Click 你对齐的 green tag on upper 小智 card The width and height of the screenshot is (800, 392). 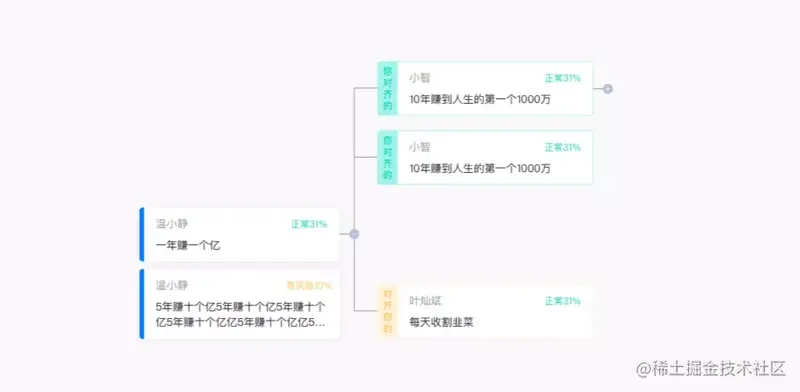point(388,88)
